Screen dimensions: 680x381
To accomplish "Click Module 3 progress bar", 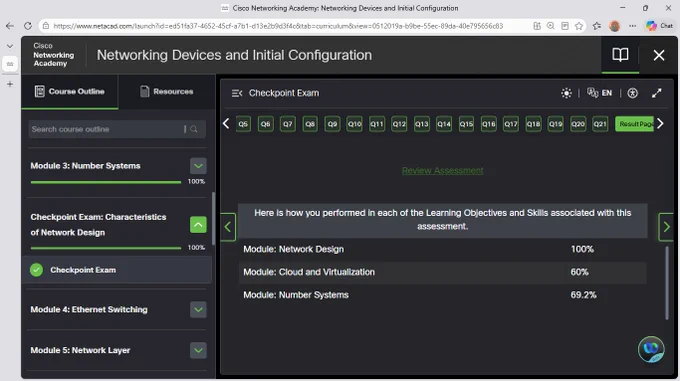I will 106,182.
